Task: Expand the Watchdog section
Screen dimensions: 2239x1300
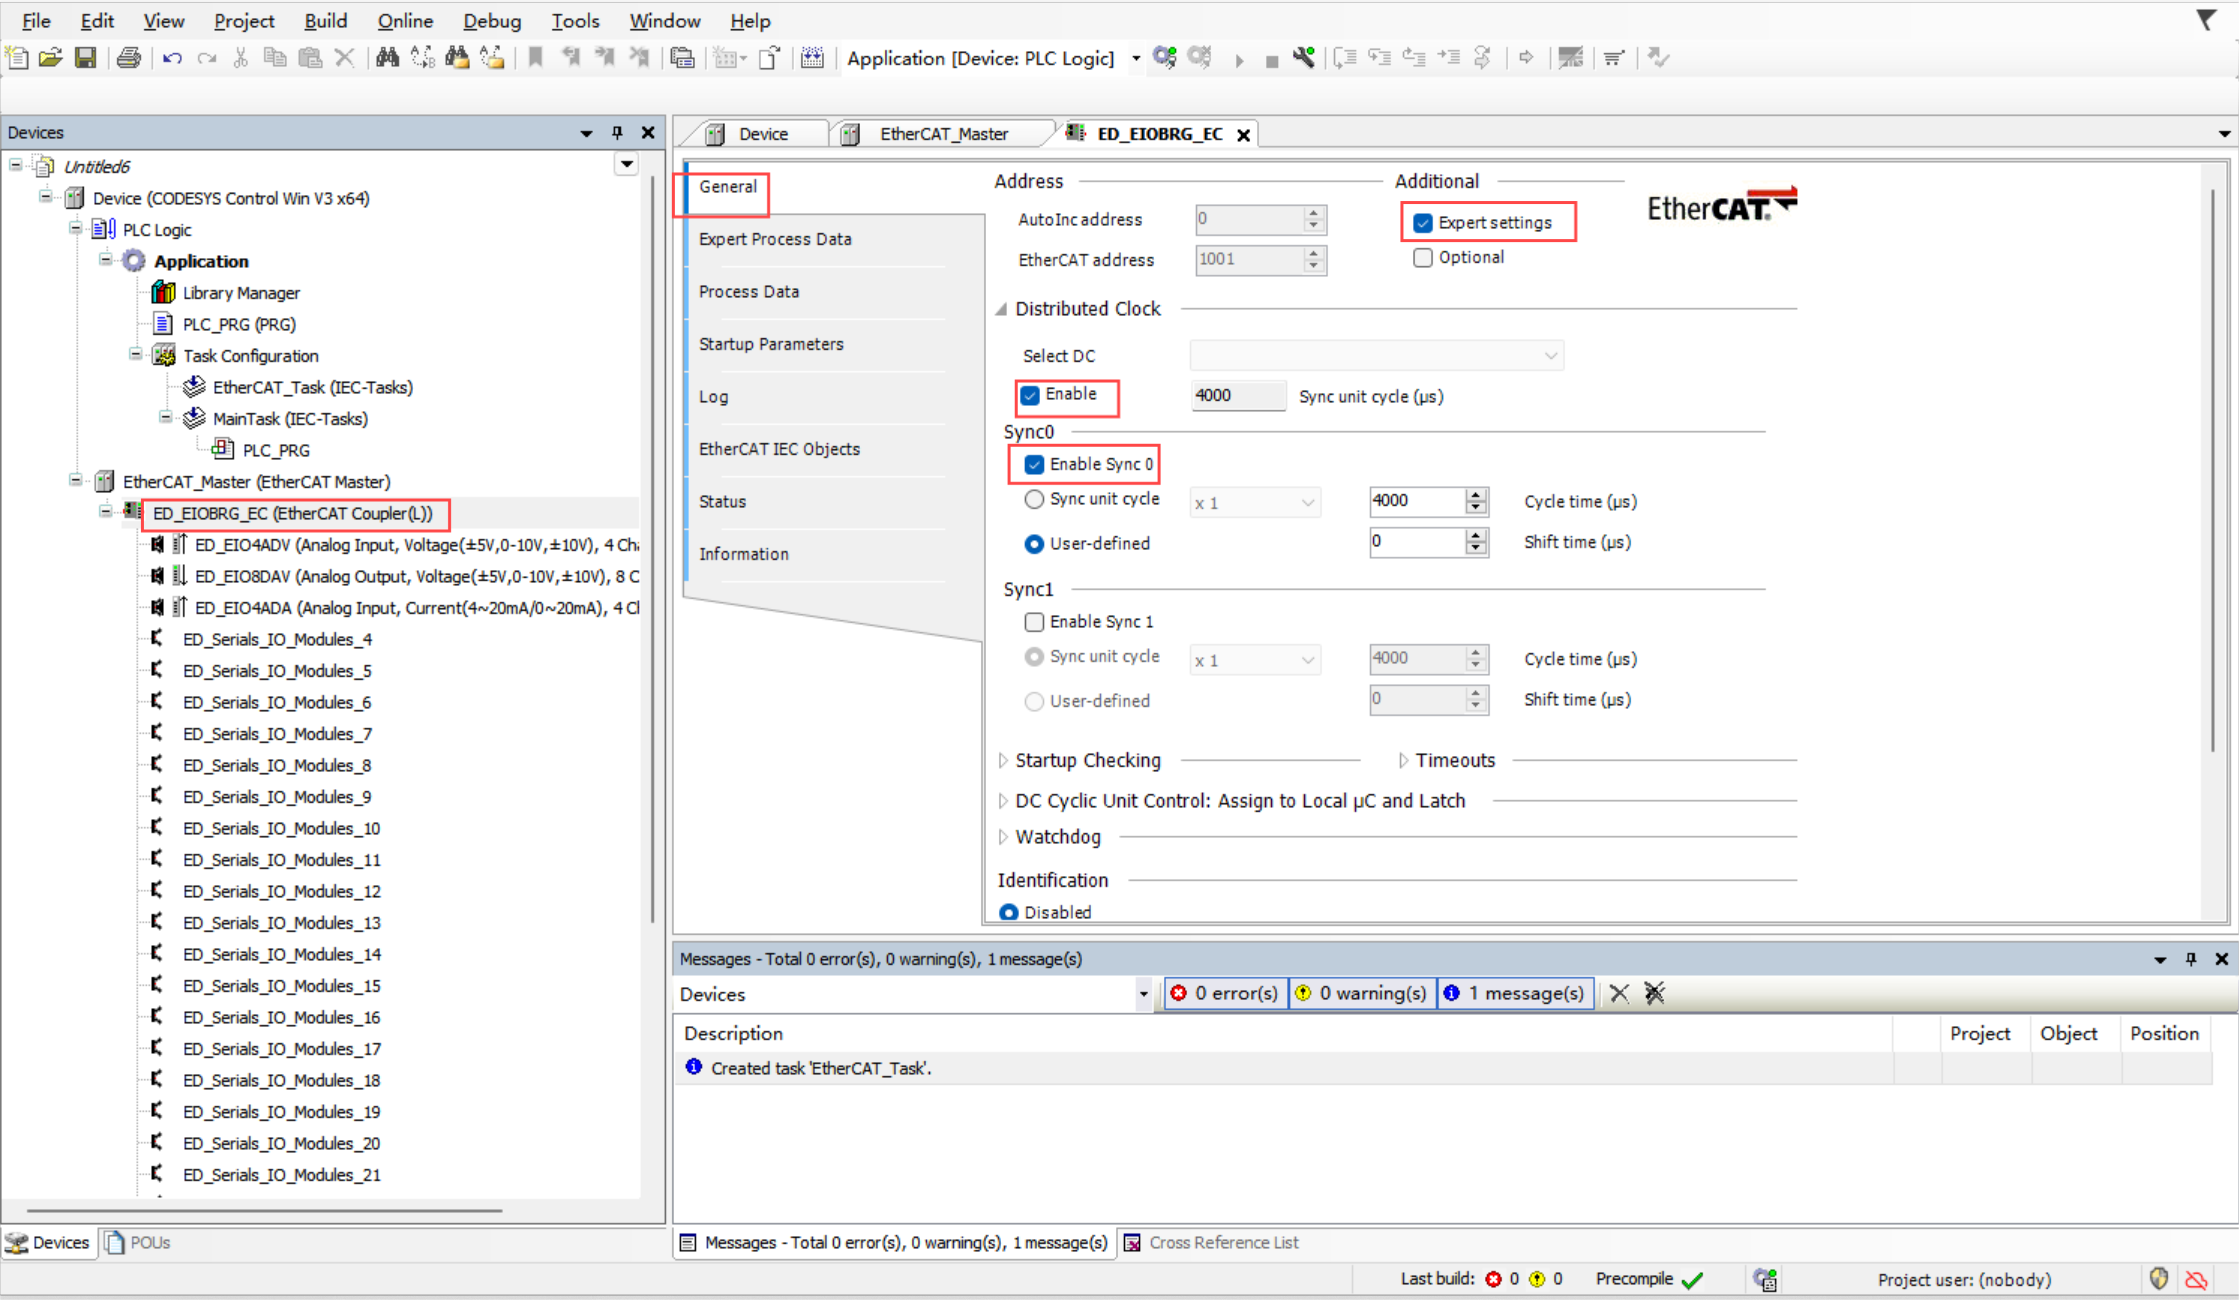Action: click(x=1003, y=837)
